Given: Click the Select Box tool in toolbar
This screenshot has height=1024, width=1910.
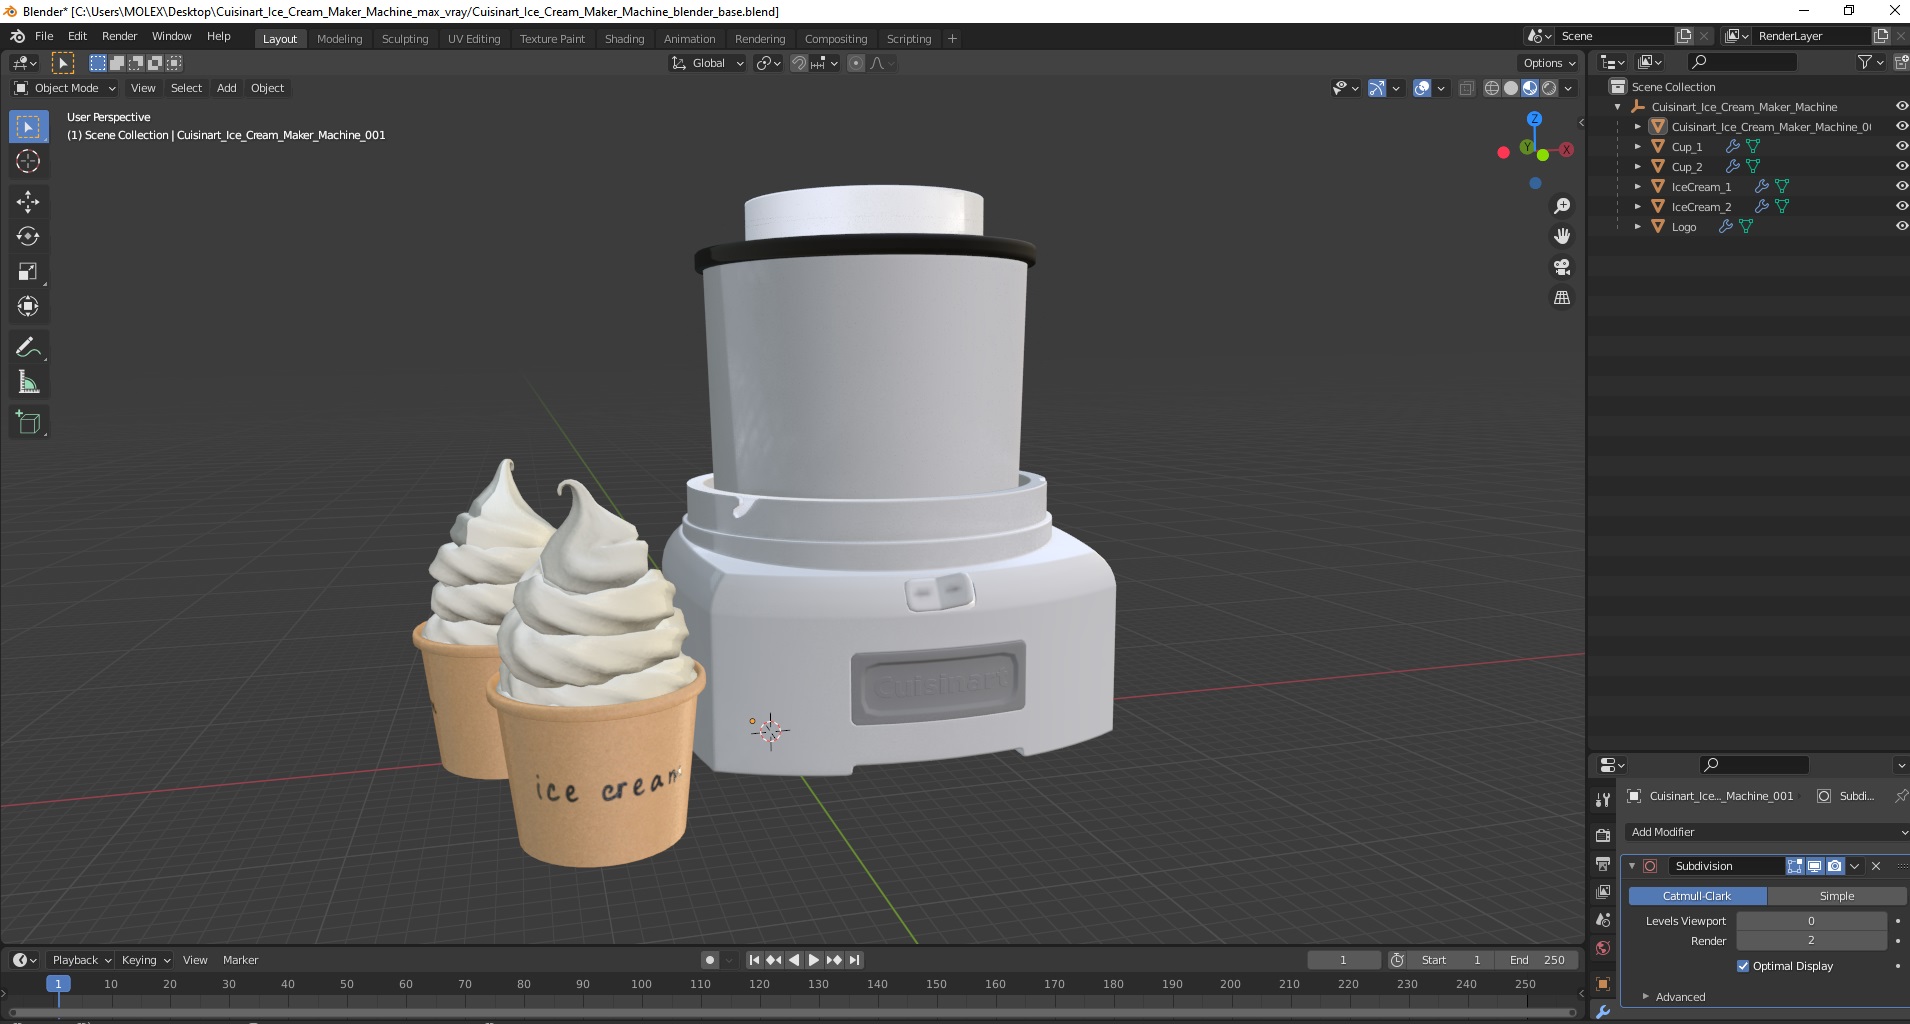Looking at the screenshot, I should tap(28, 127).
